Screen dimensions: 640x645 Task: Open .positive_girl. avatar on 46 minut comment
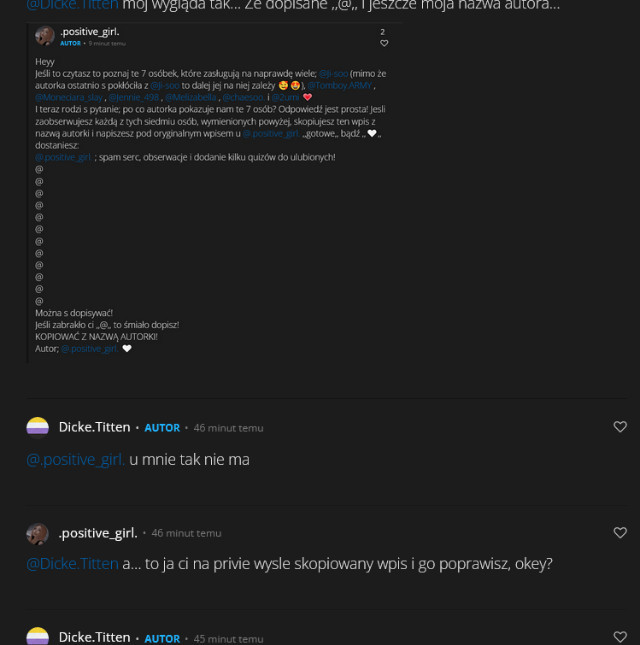click(37, 534)
